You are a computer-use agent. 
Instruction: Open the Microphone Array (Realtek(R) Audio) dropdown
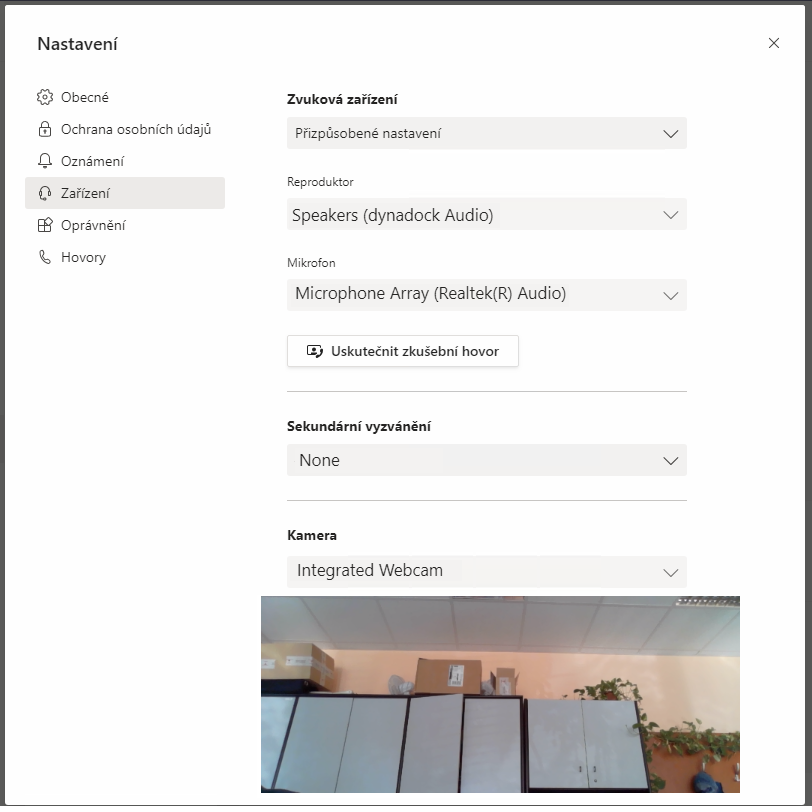coord(487,295)
